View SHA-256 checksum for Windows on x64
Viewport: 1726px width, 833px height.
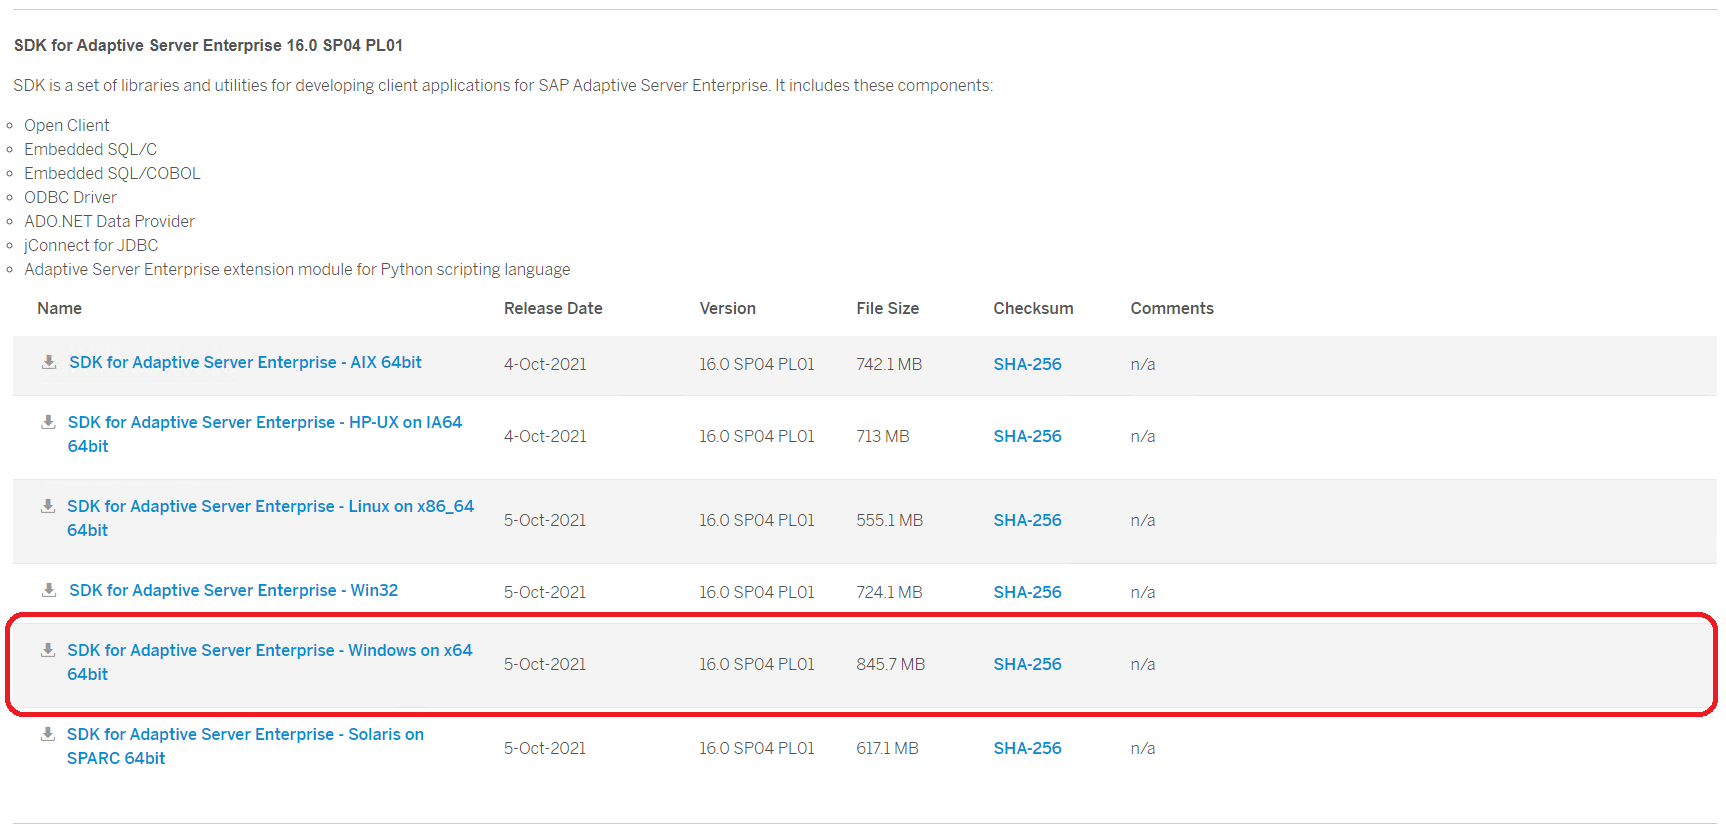pos(1027,664)
